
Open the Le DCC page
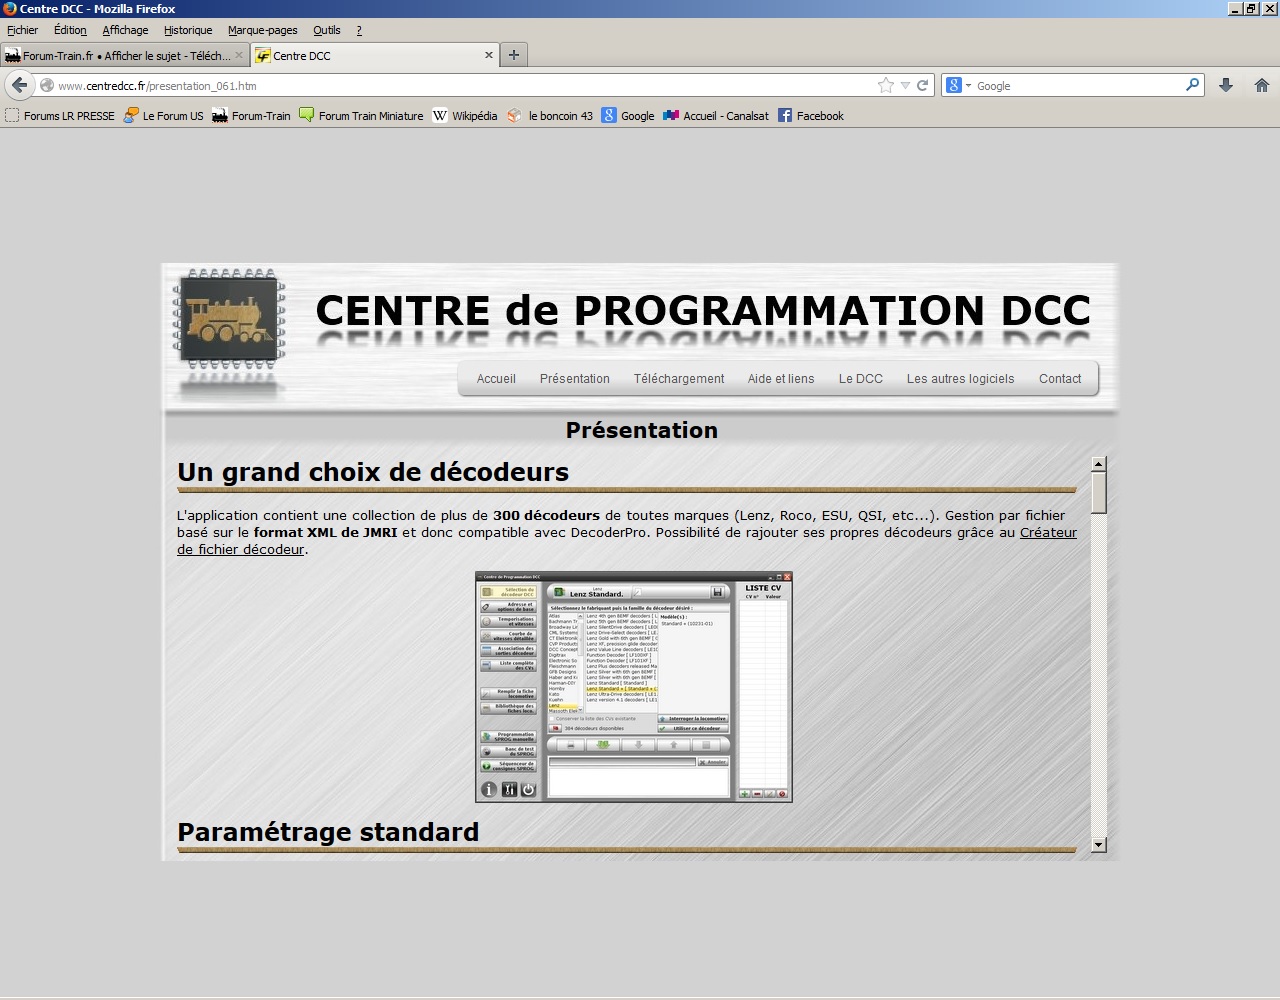(x=861, y=379)
